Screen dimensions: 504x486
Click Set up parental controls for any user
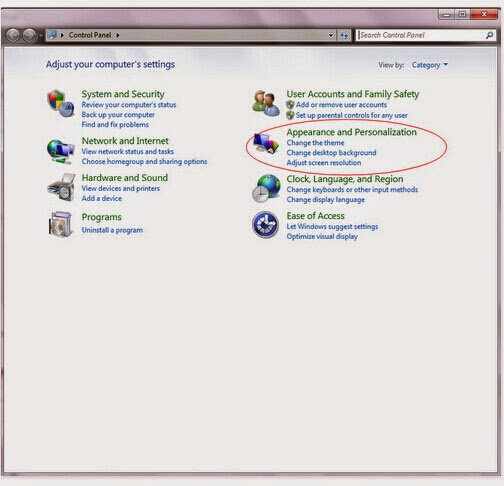click(352, 115)
